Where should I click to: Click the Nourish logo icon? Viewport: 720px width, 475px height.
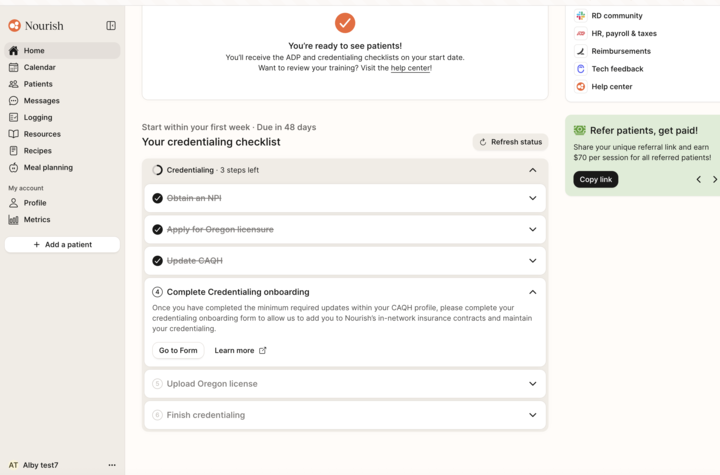(14, 25)
